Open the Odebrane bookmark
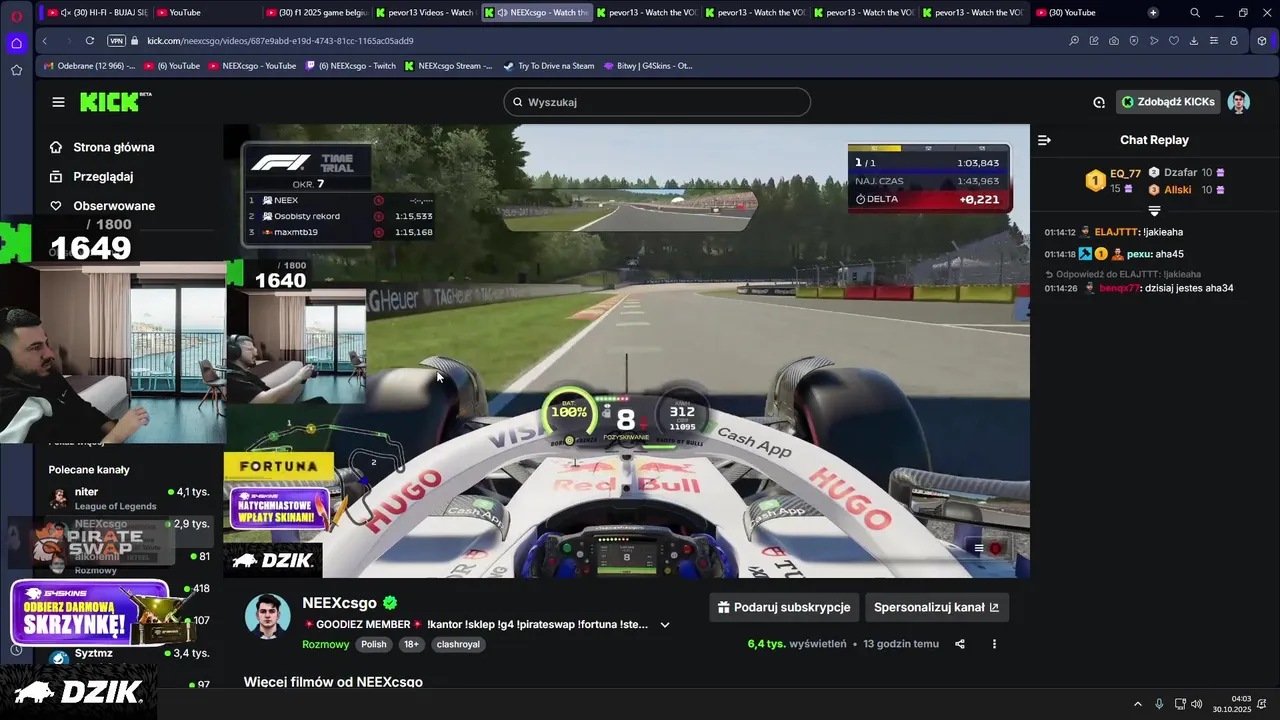This screenshot has width=1280, height=720. click(90, 66)
